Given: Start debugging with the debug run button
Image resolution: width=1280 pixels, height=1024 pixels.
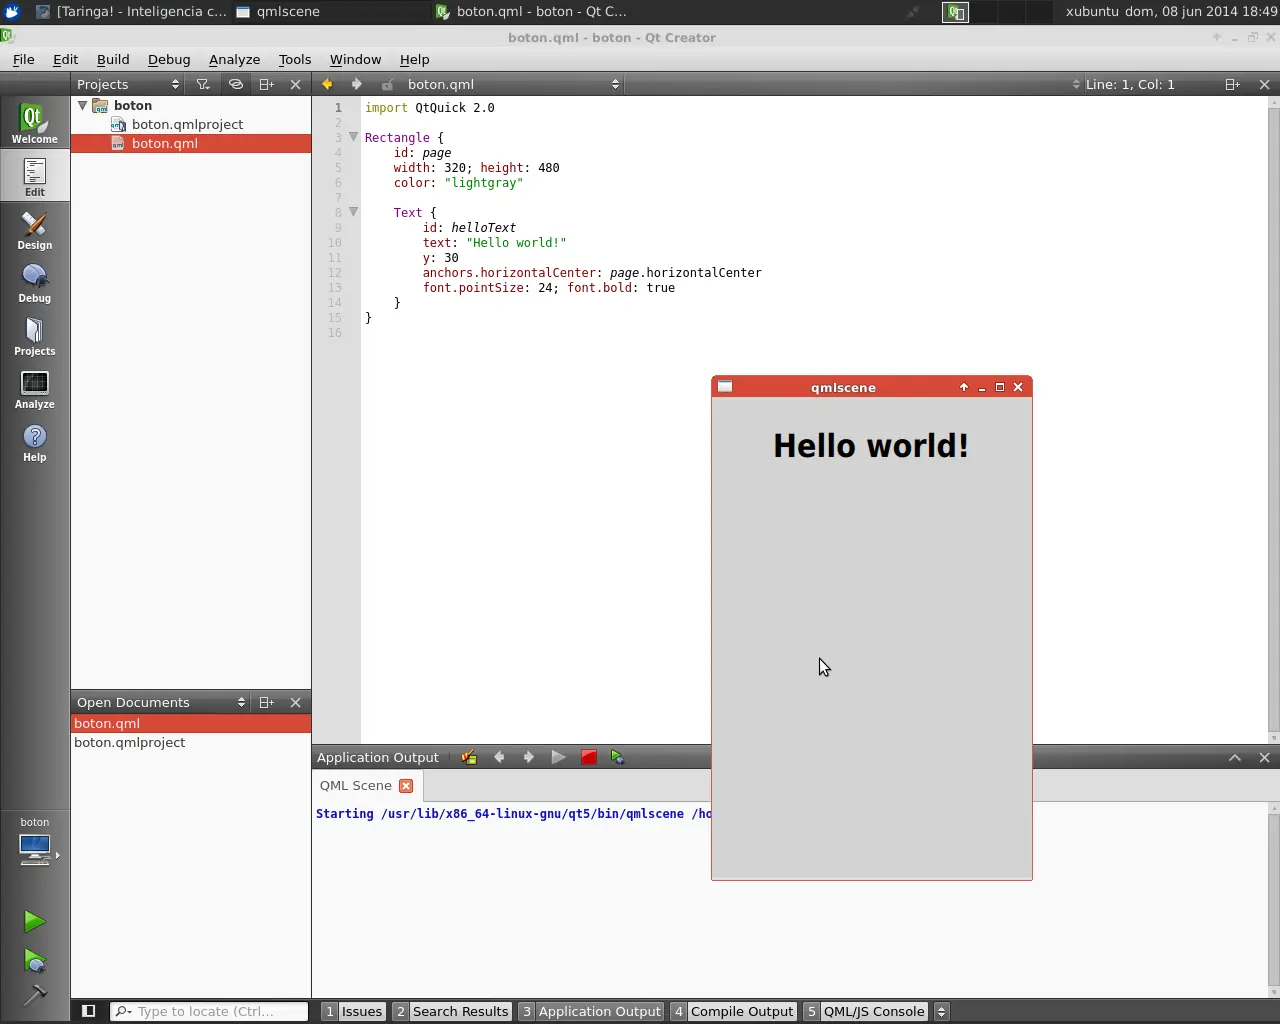Looking at the screenshot, I should pos(34,961).
